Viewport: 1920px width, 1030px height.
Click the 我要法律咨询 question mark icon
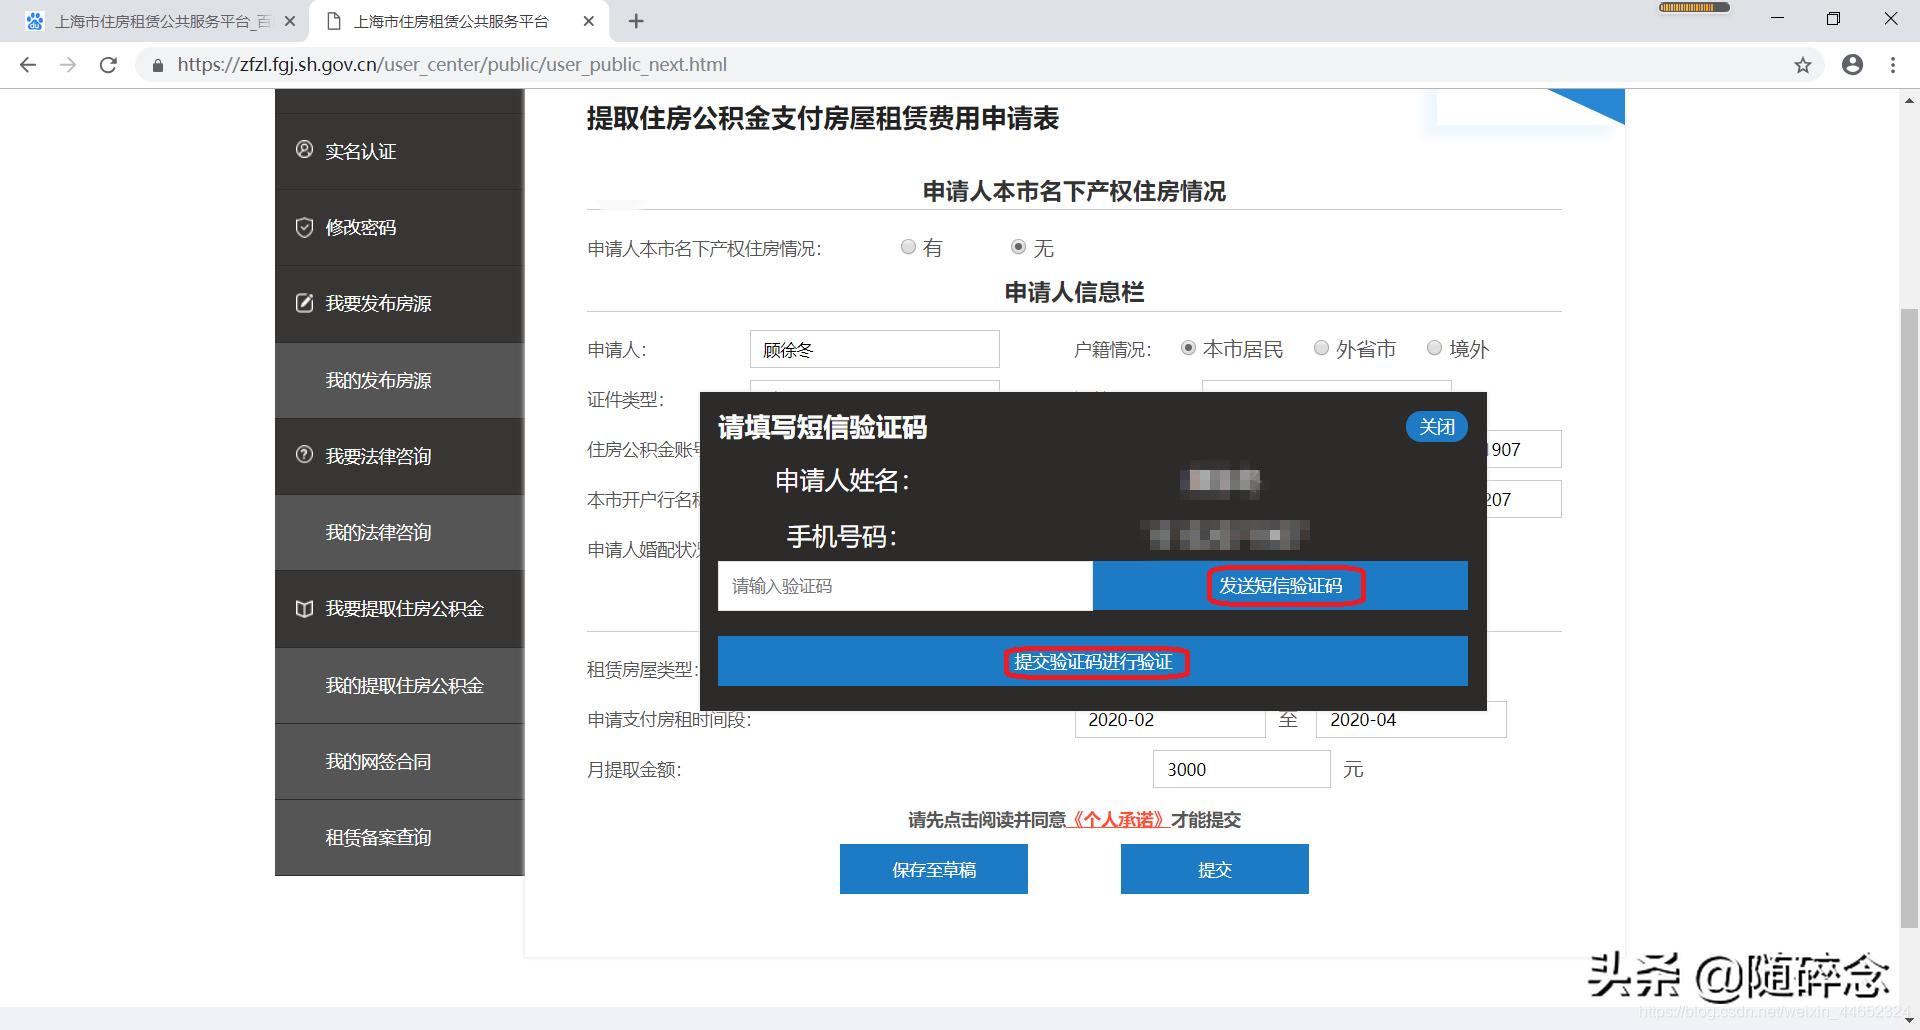click(x=305, y=455)
